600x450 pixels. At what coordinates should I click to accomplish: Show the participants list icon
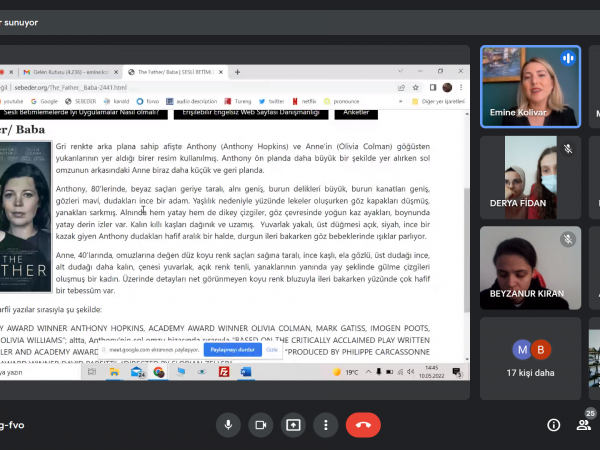[x=583, y=425]
